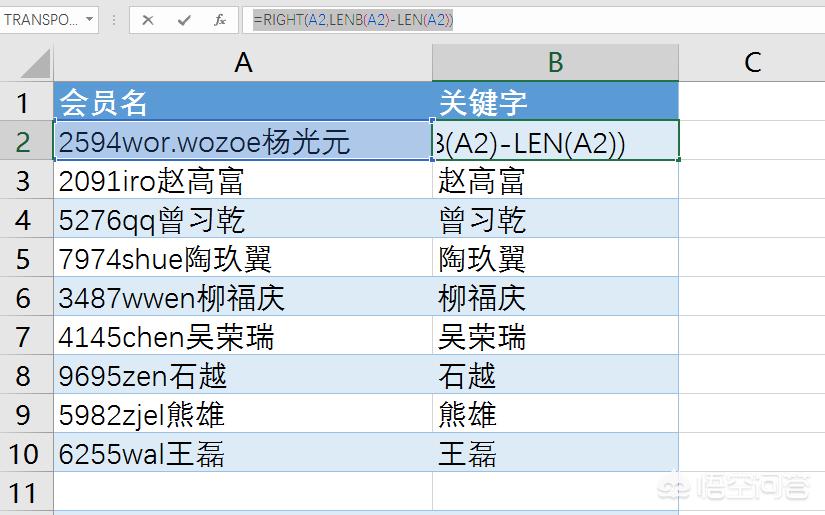Viewport: 825px width, 515px height.
Task: Select cell 陶玖翼 in column B
Action: 556,257
